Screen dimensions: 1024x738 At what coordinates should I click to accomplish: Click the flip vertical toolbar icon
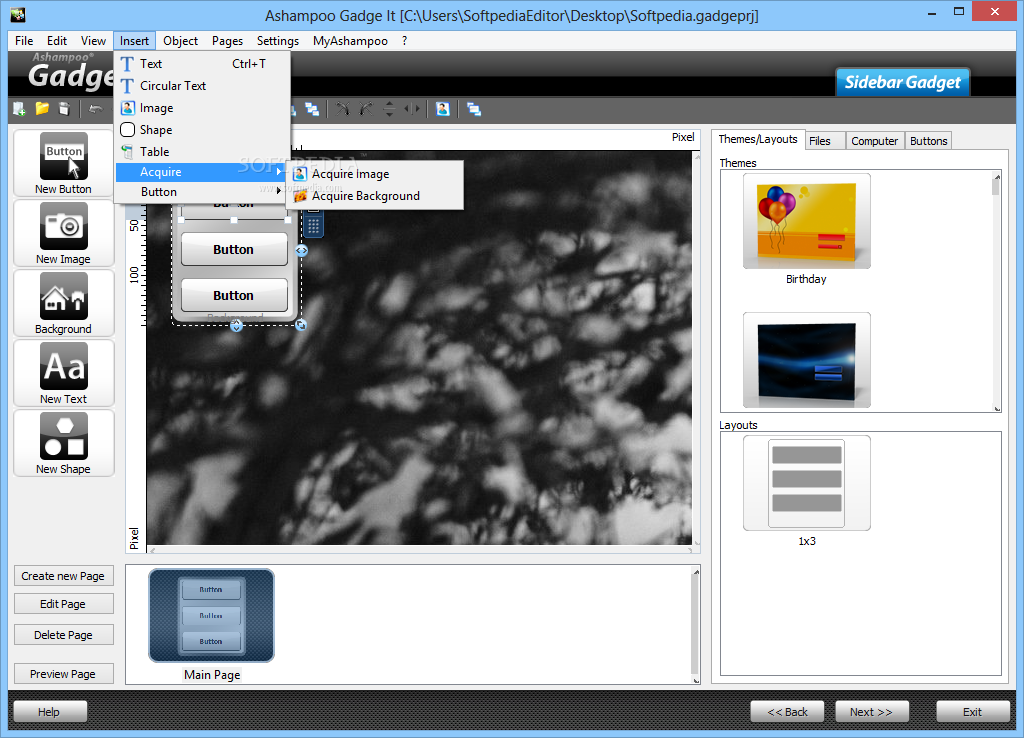coord(389,109)
